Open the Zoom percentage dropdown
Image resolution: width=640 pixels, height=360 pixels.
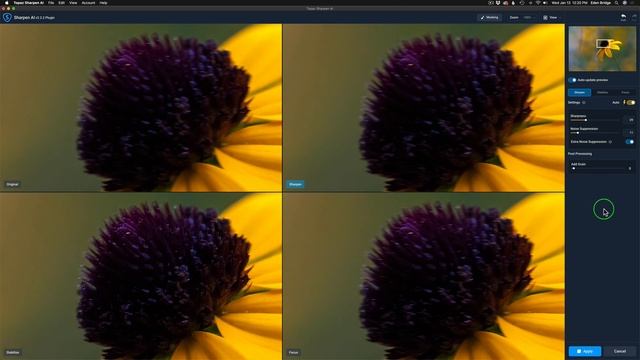[x=529, y=18]
